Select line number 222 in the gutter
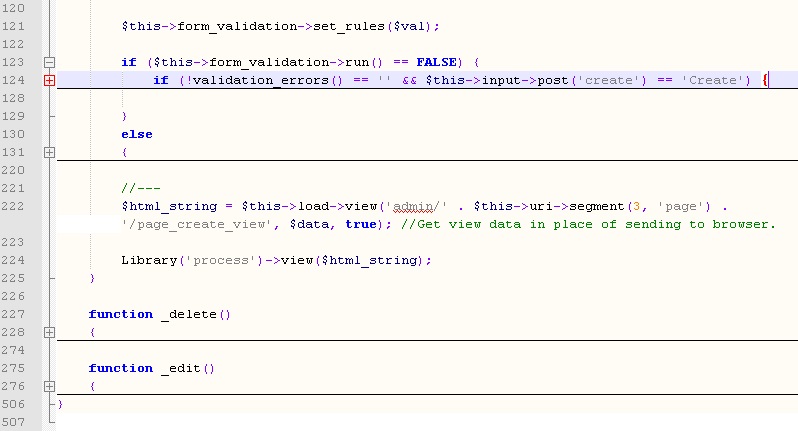The image size is (798, 431). pyautogui.click(x=13, y=207)
